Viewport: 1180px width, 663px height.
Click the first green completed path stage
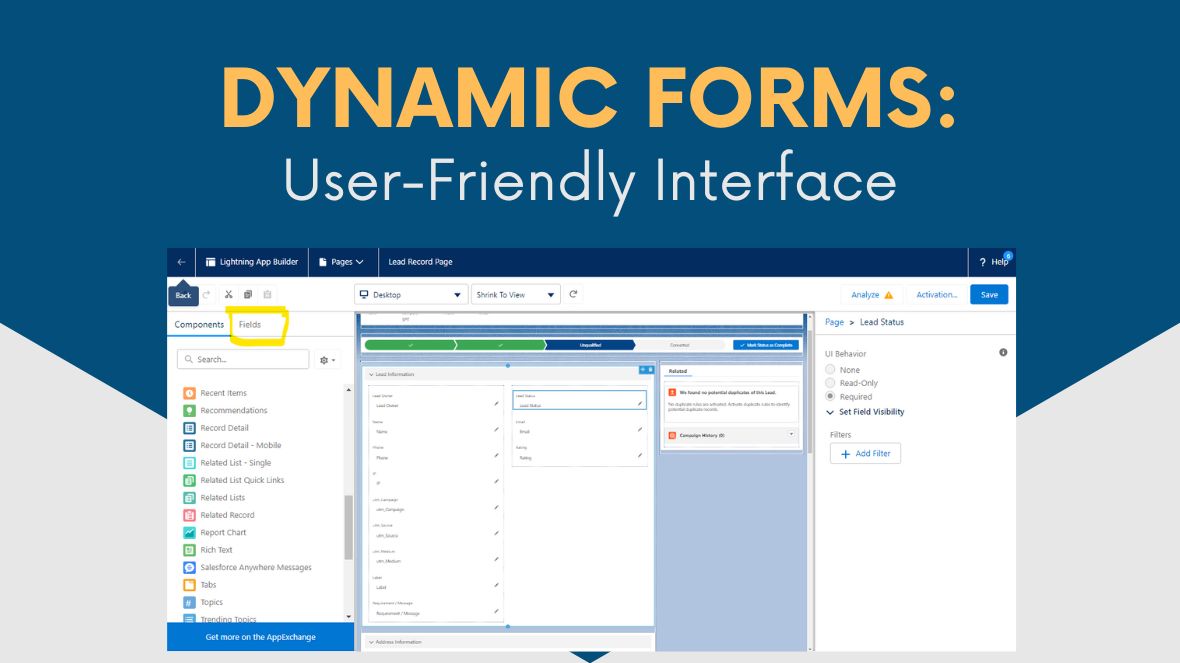pos(410,345)
